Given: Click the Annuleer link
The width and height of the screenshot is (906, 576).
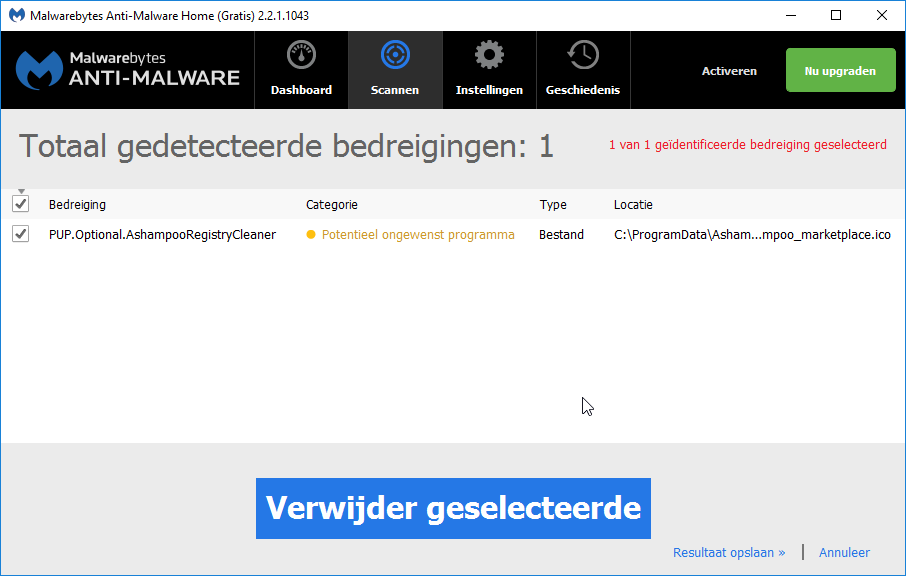Looking at the screenshot, I should coord(843,552).
